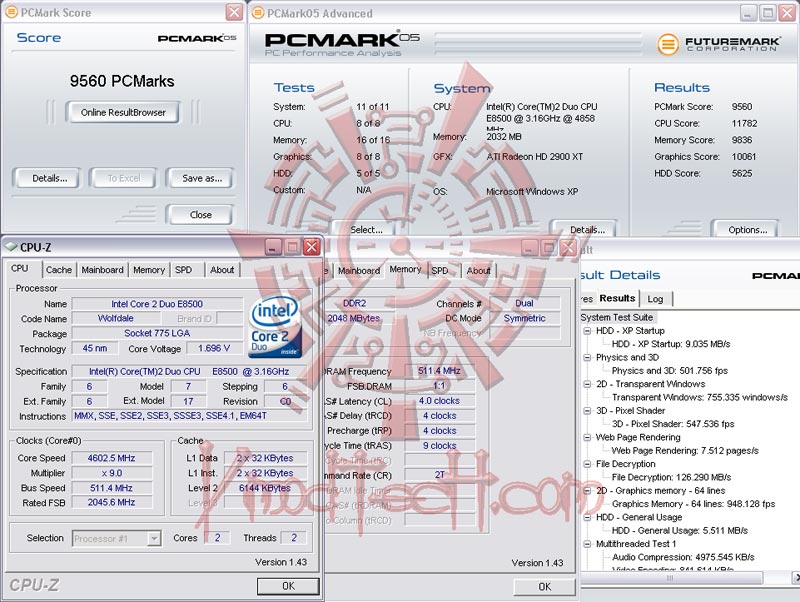Screen dimensions: 800x602
Task: Select 'Web Page Rendering: 7.512 pages/s' row
Action: (685, 450)
